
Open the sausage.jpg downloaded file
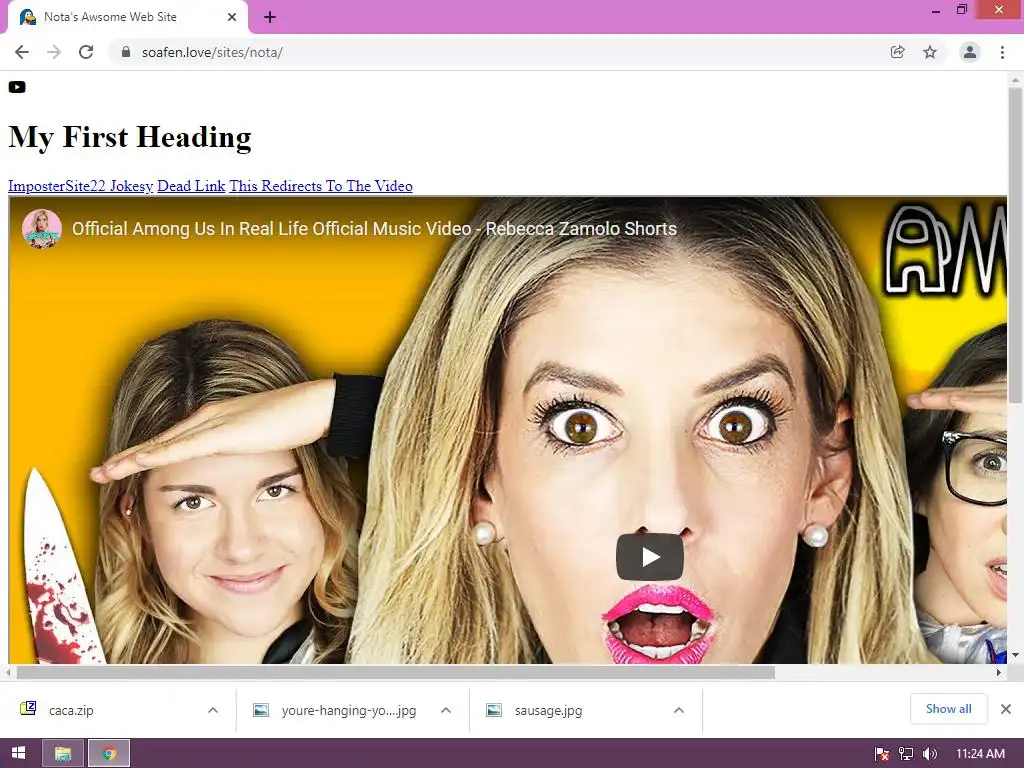point(549,710)
